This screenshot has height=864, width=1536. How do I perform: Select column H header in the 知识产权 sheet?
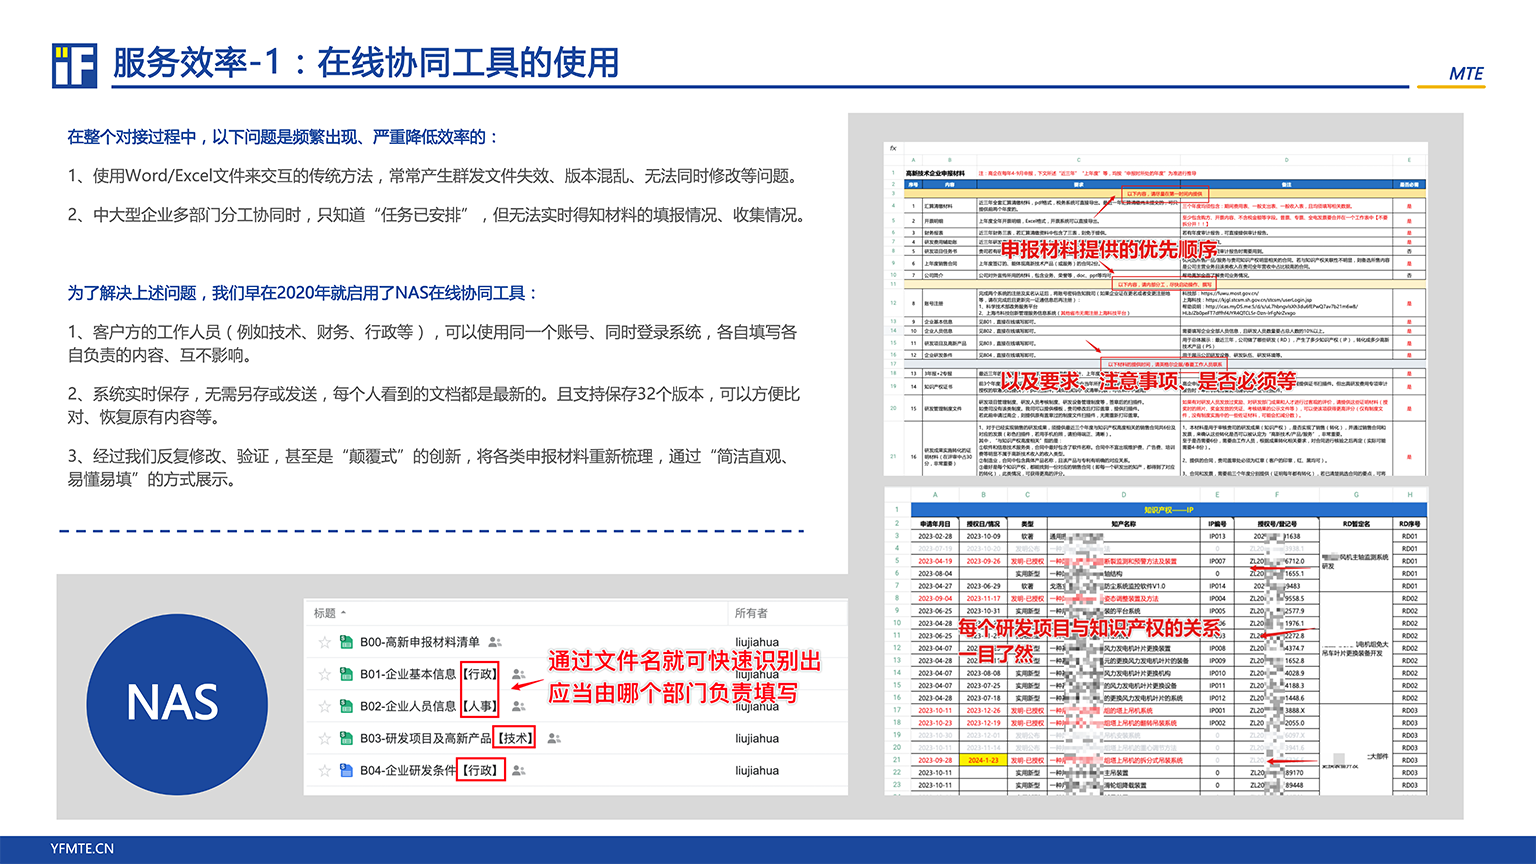click(x=1410, y=494)
